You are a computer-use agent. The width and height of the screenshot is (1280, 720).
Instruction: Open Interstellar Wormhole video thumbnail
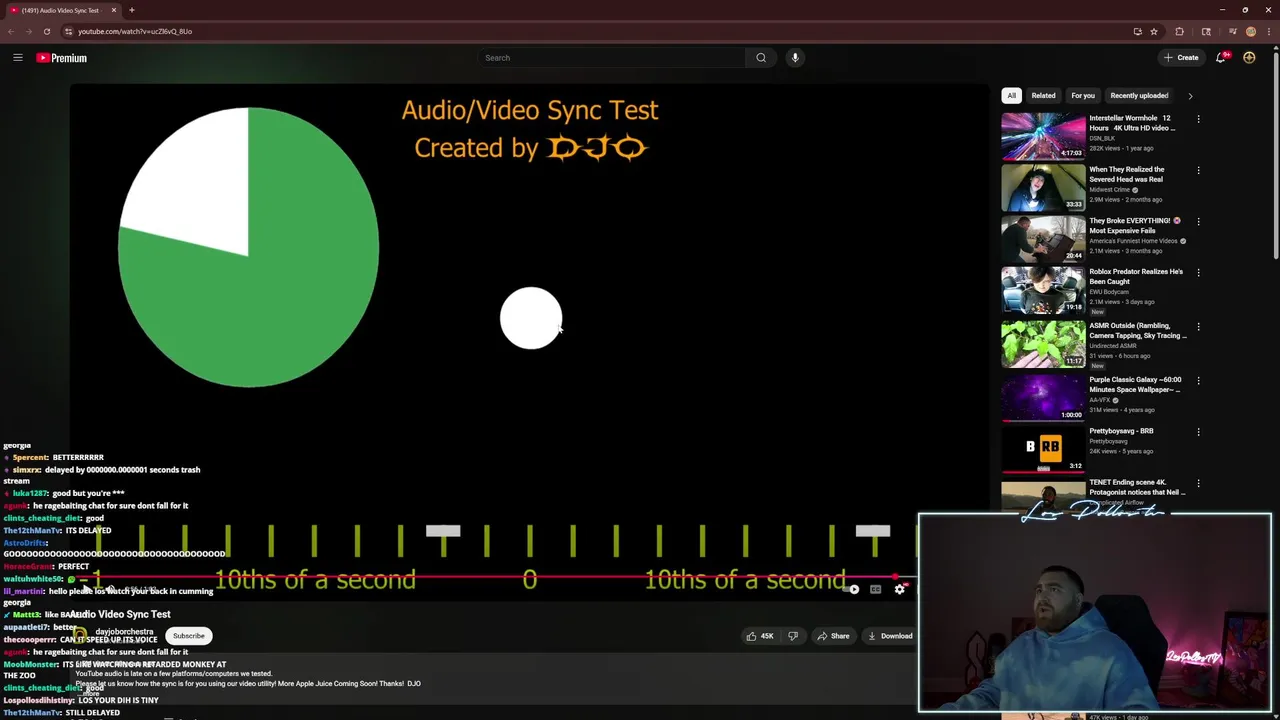click(x=1043, y=135)
